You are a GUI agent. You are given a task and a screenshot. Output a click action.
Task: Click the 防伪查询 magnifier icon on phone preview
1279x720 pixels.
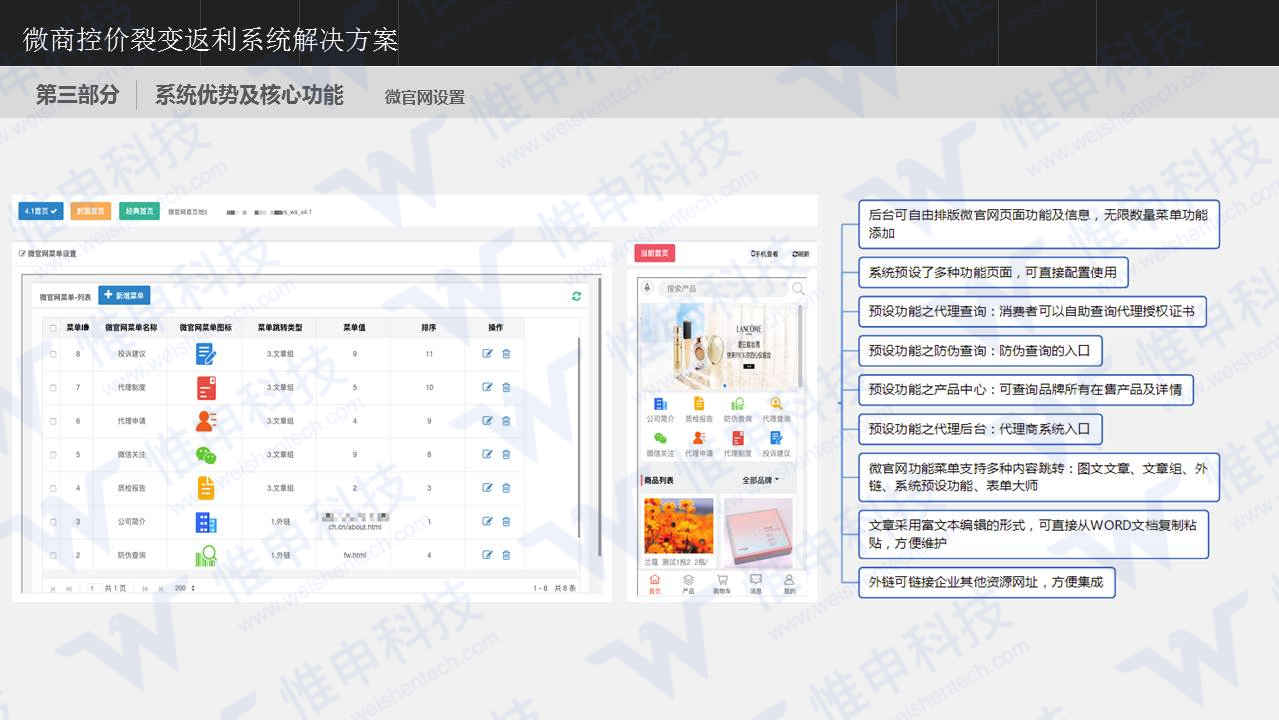coord(737,404)
